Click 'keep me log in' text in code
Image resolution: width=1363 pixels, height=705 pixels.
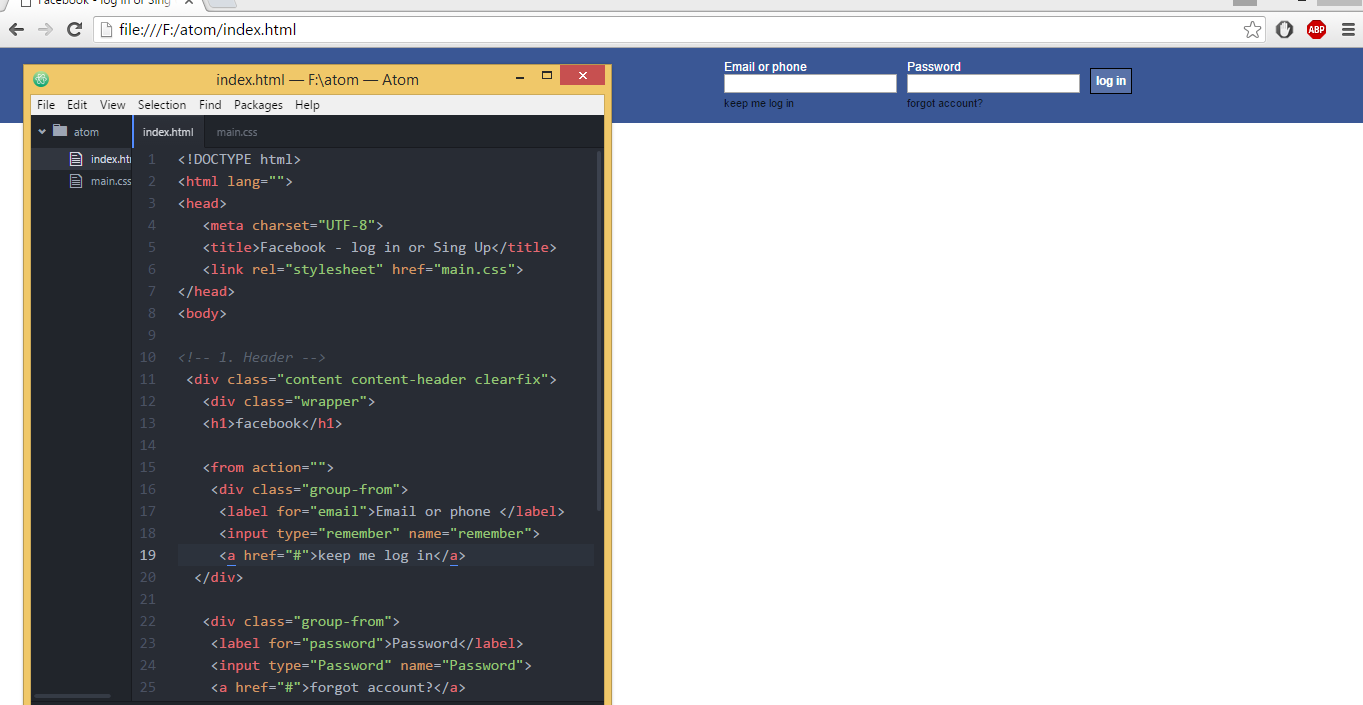click(x=375, y=555)
